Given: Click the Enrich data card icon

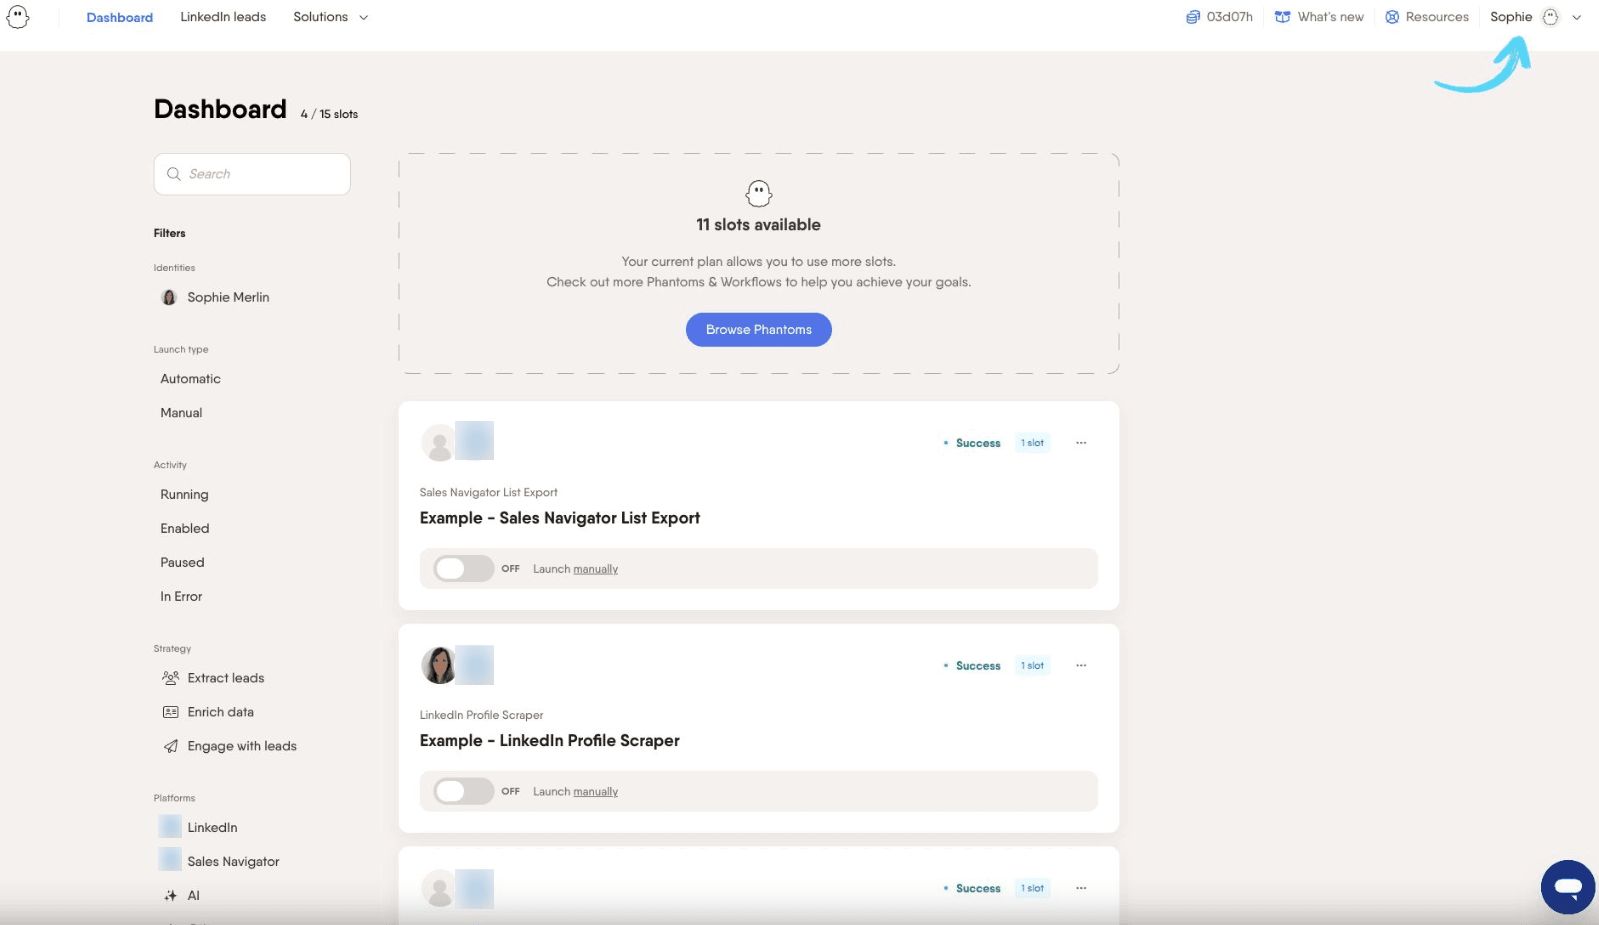Looking at the screenshot, I should click(170, 712).
